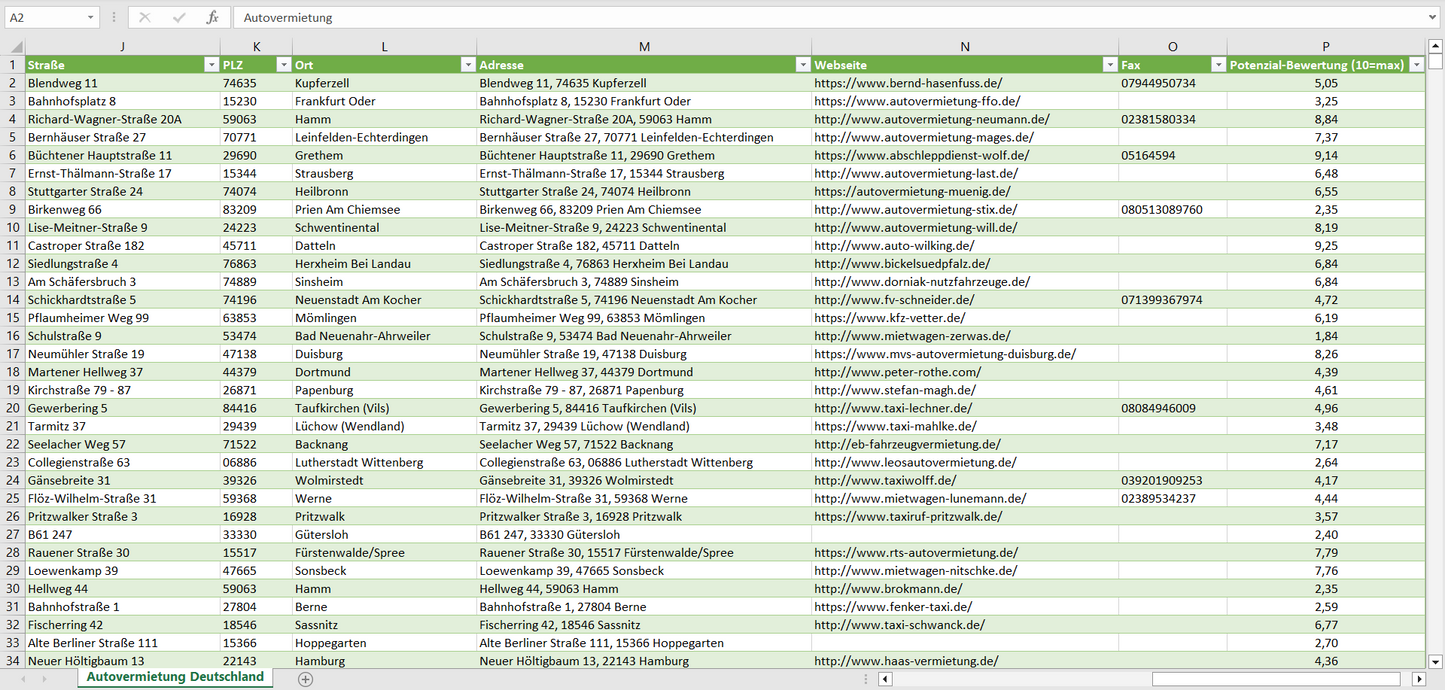Expand the Webseite filter dropdown

[x=1108, y=65]
